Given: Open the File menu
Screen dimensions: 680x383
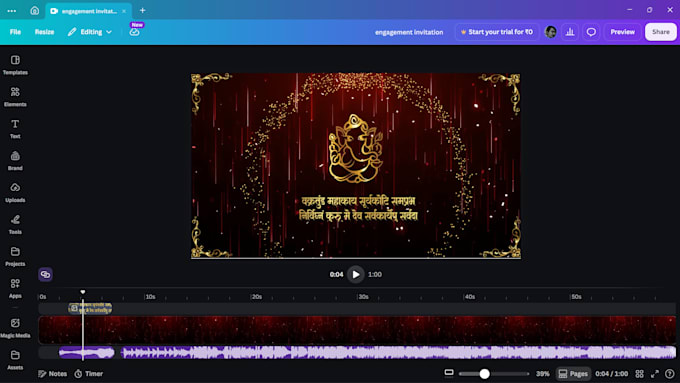Looking at the screenshot, I should coord(15,32).
